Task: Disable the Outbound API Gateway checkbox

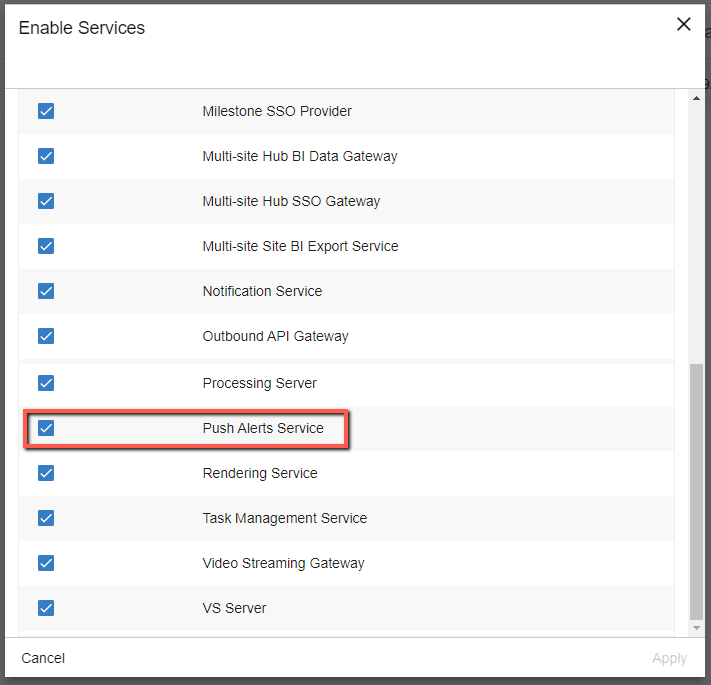Action: [46, 336]
